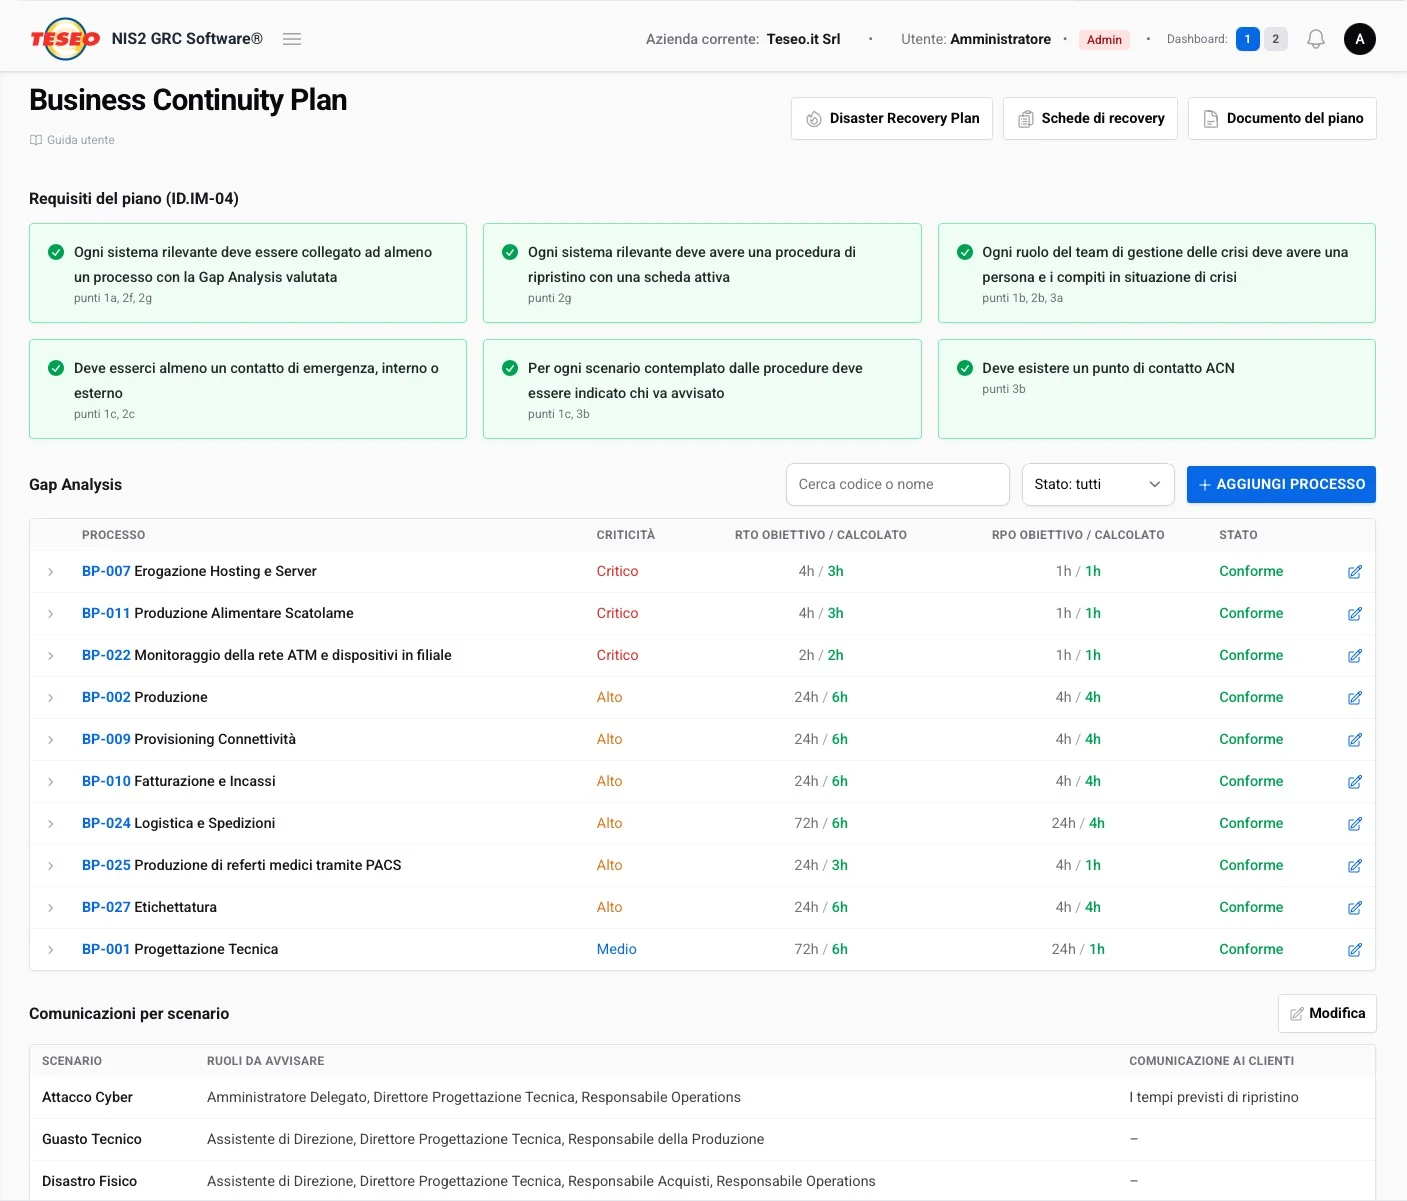Edit the BP-007 Erogazione Hosting e Server row
This screenshot has width=1407, height=1201.
click(1355, 572)
